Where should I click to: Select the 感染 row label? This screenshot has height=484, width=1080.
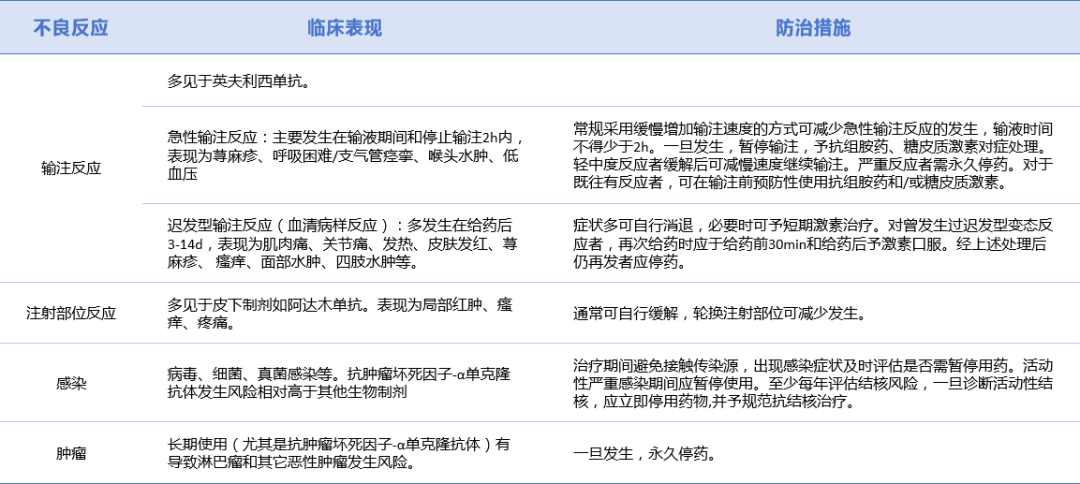71,383
